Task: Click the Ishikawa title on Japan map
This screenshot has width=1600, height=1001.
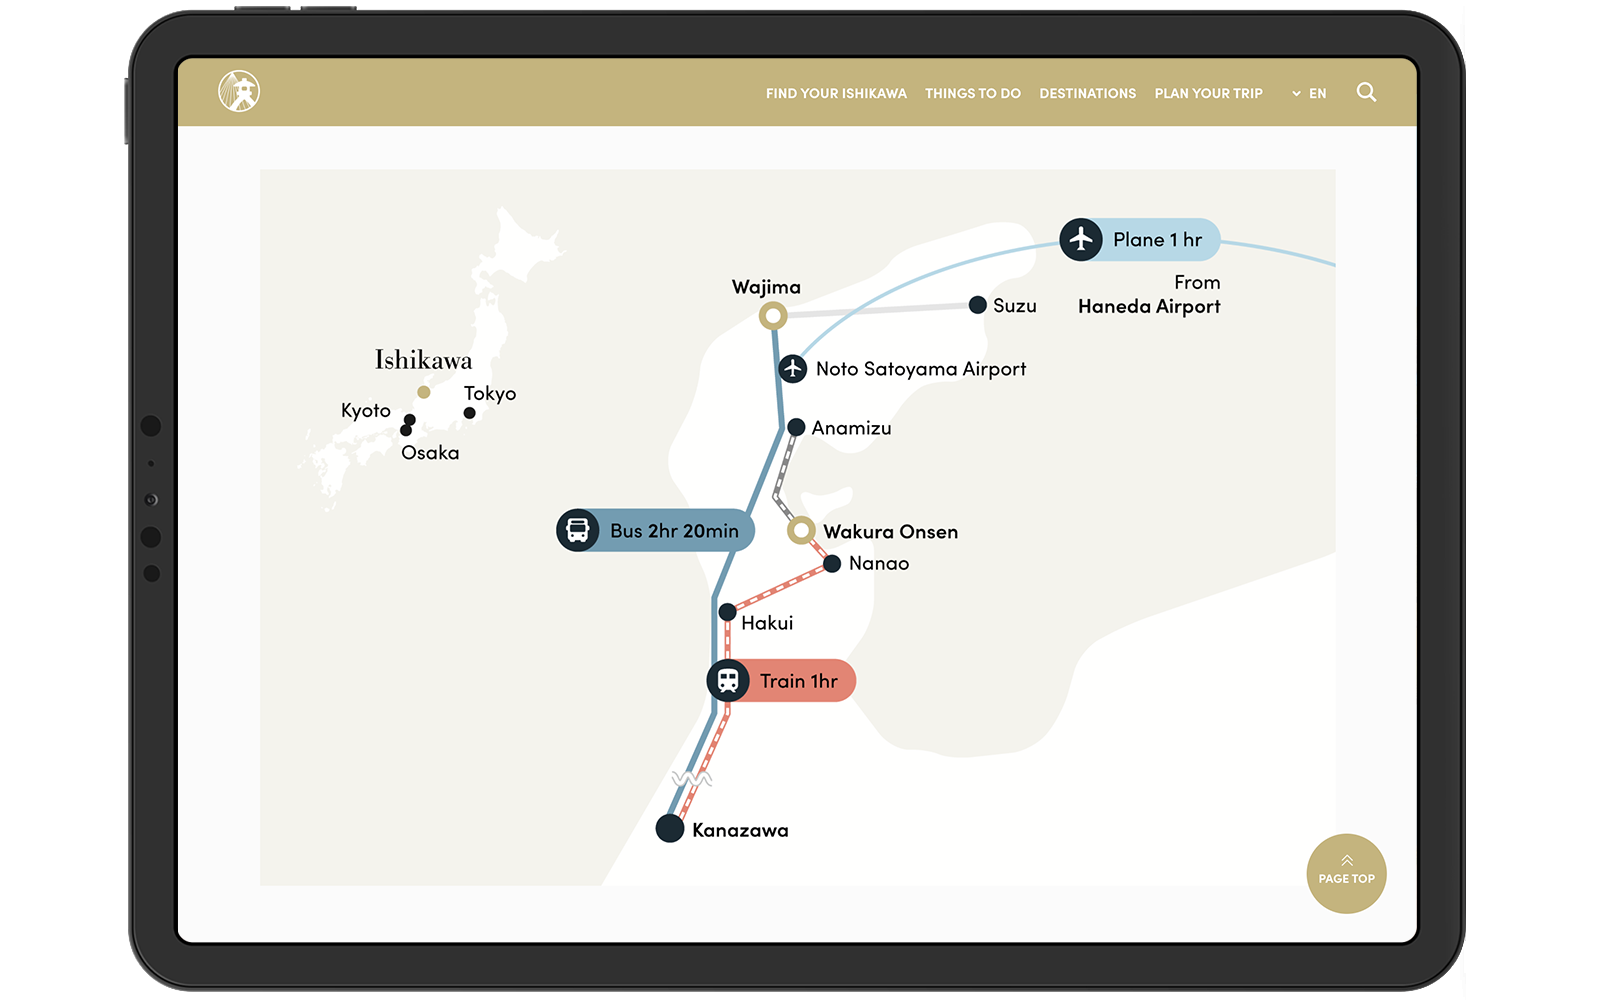Action: [423, 360]
